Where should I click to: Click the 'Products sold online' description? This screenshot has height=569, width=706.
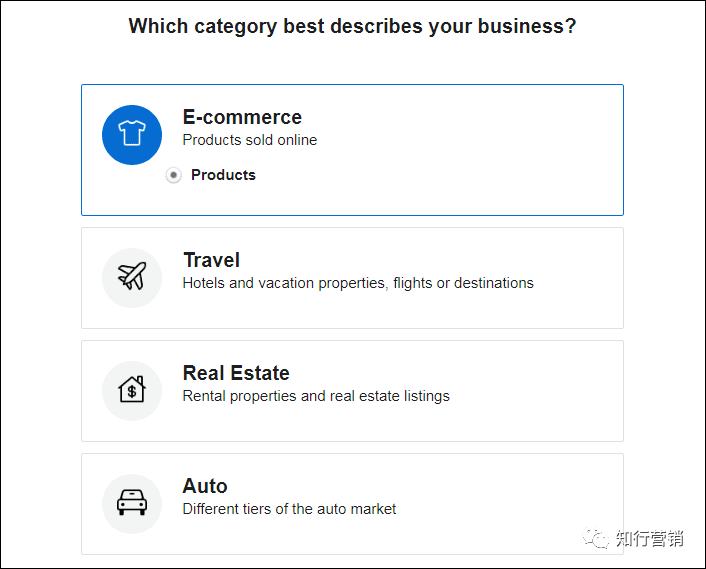coord(250,140)
